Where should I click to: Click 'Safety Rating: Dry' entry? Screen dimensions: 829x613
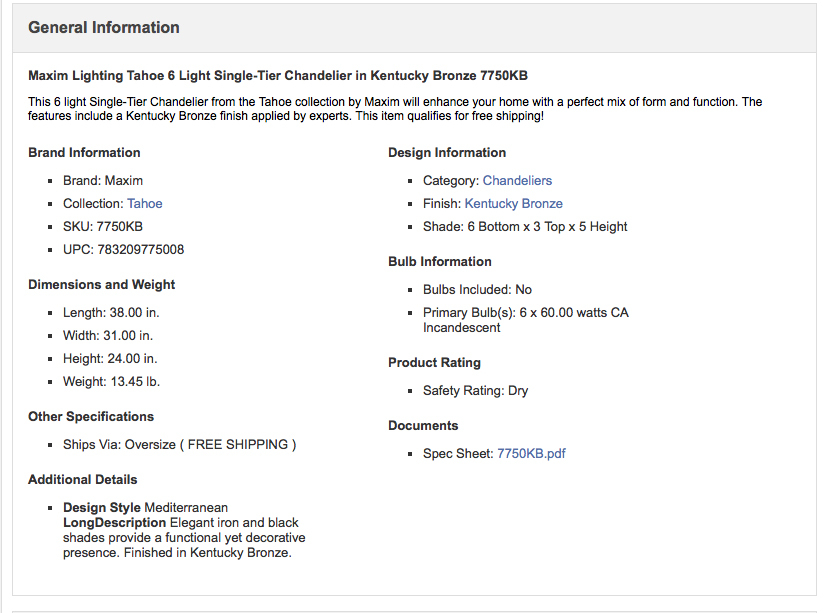point(475,391)
